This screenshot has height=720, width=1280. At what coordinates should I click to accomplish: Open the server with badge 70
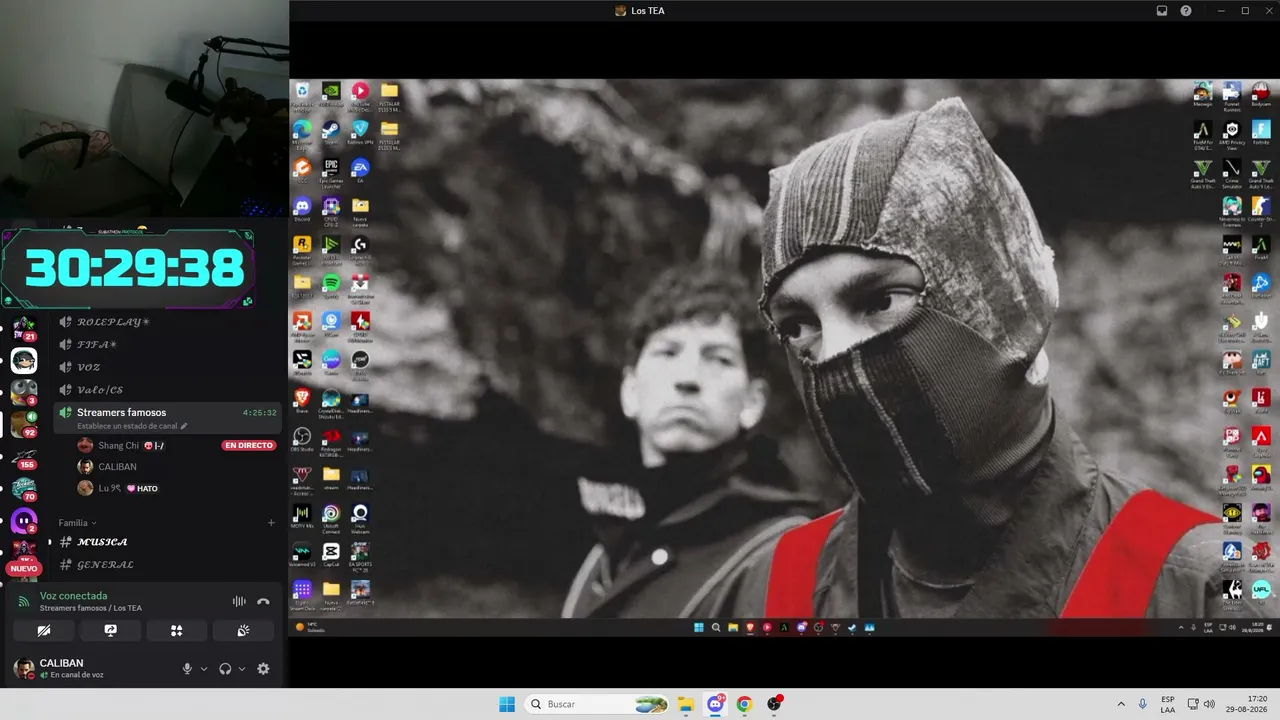(24, 489)
